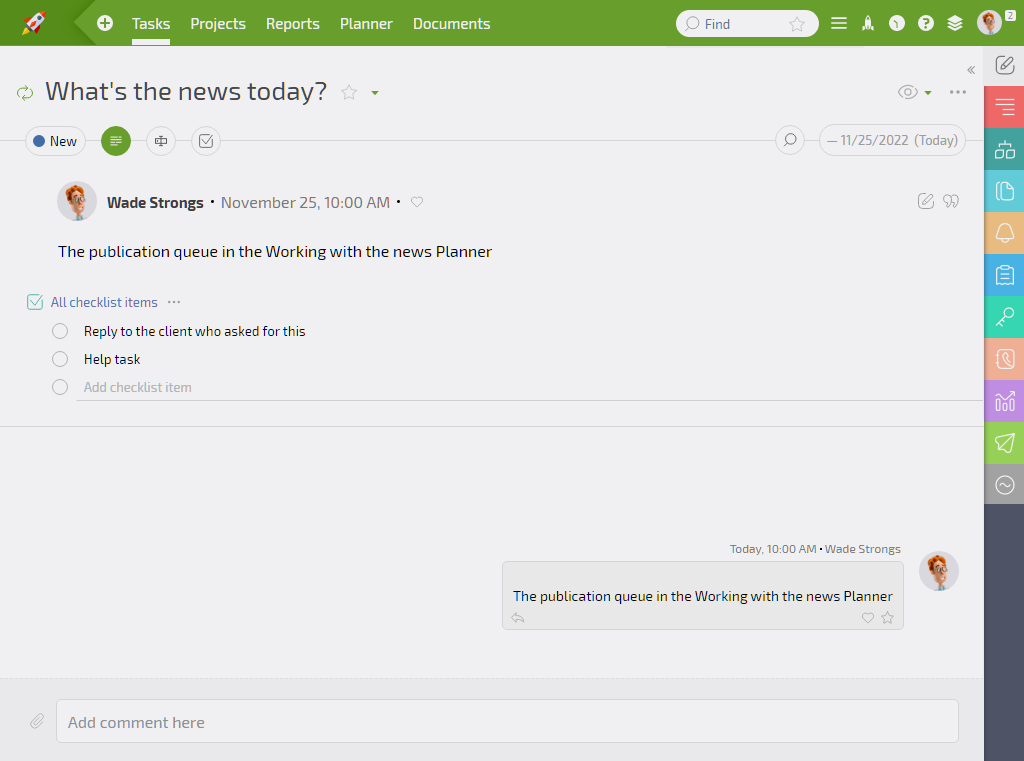Click the recurring task refresh icon
Image resolution: width=1024 pixels, height=761 pixels.
point(25,93)
